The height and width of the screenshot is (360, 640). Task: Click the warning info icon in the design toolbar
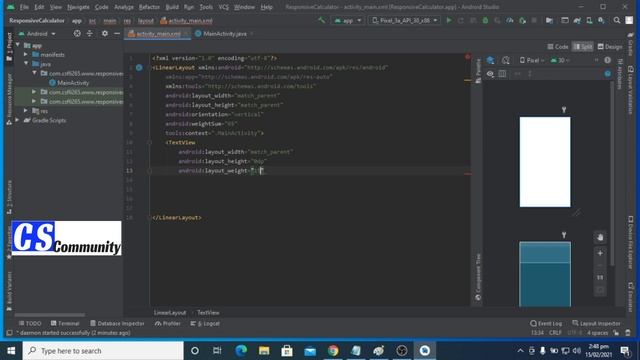pyautogui.click(x=608, y=60)
